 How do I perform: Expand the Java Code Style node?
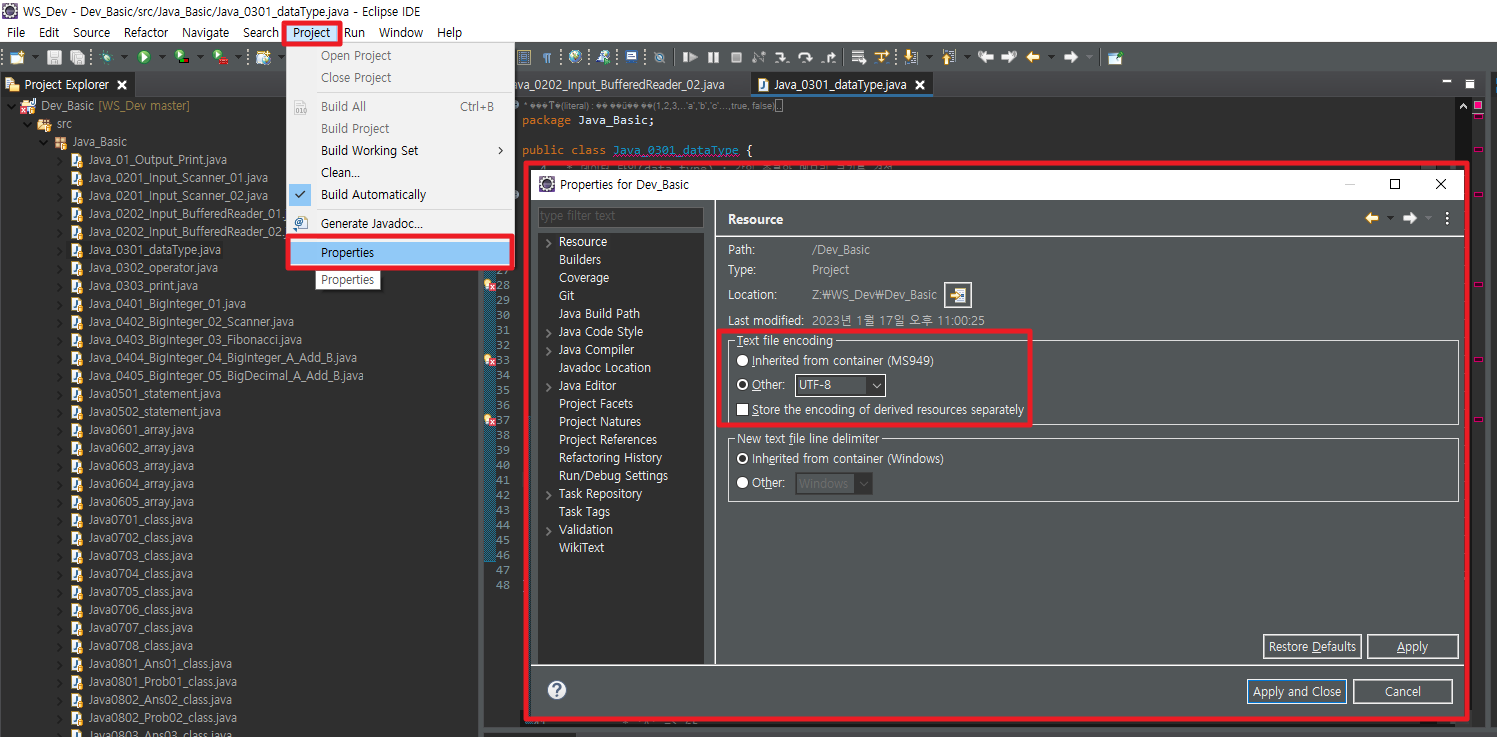548,333
